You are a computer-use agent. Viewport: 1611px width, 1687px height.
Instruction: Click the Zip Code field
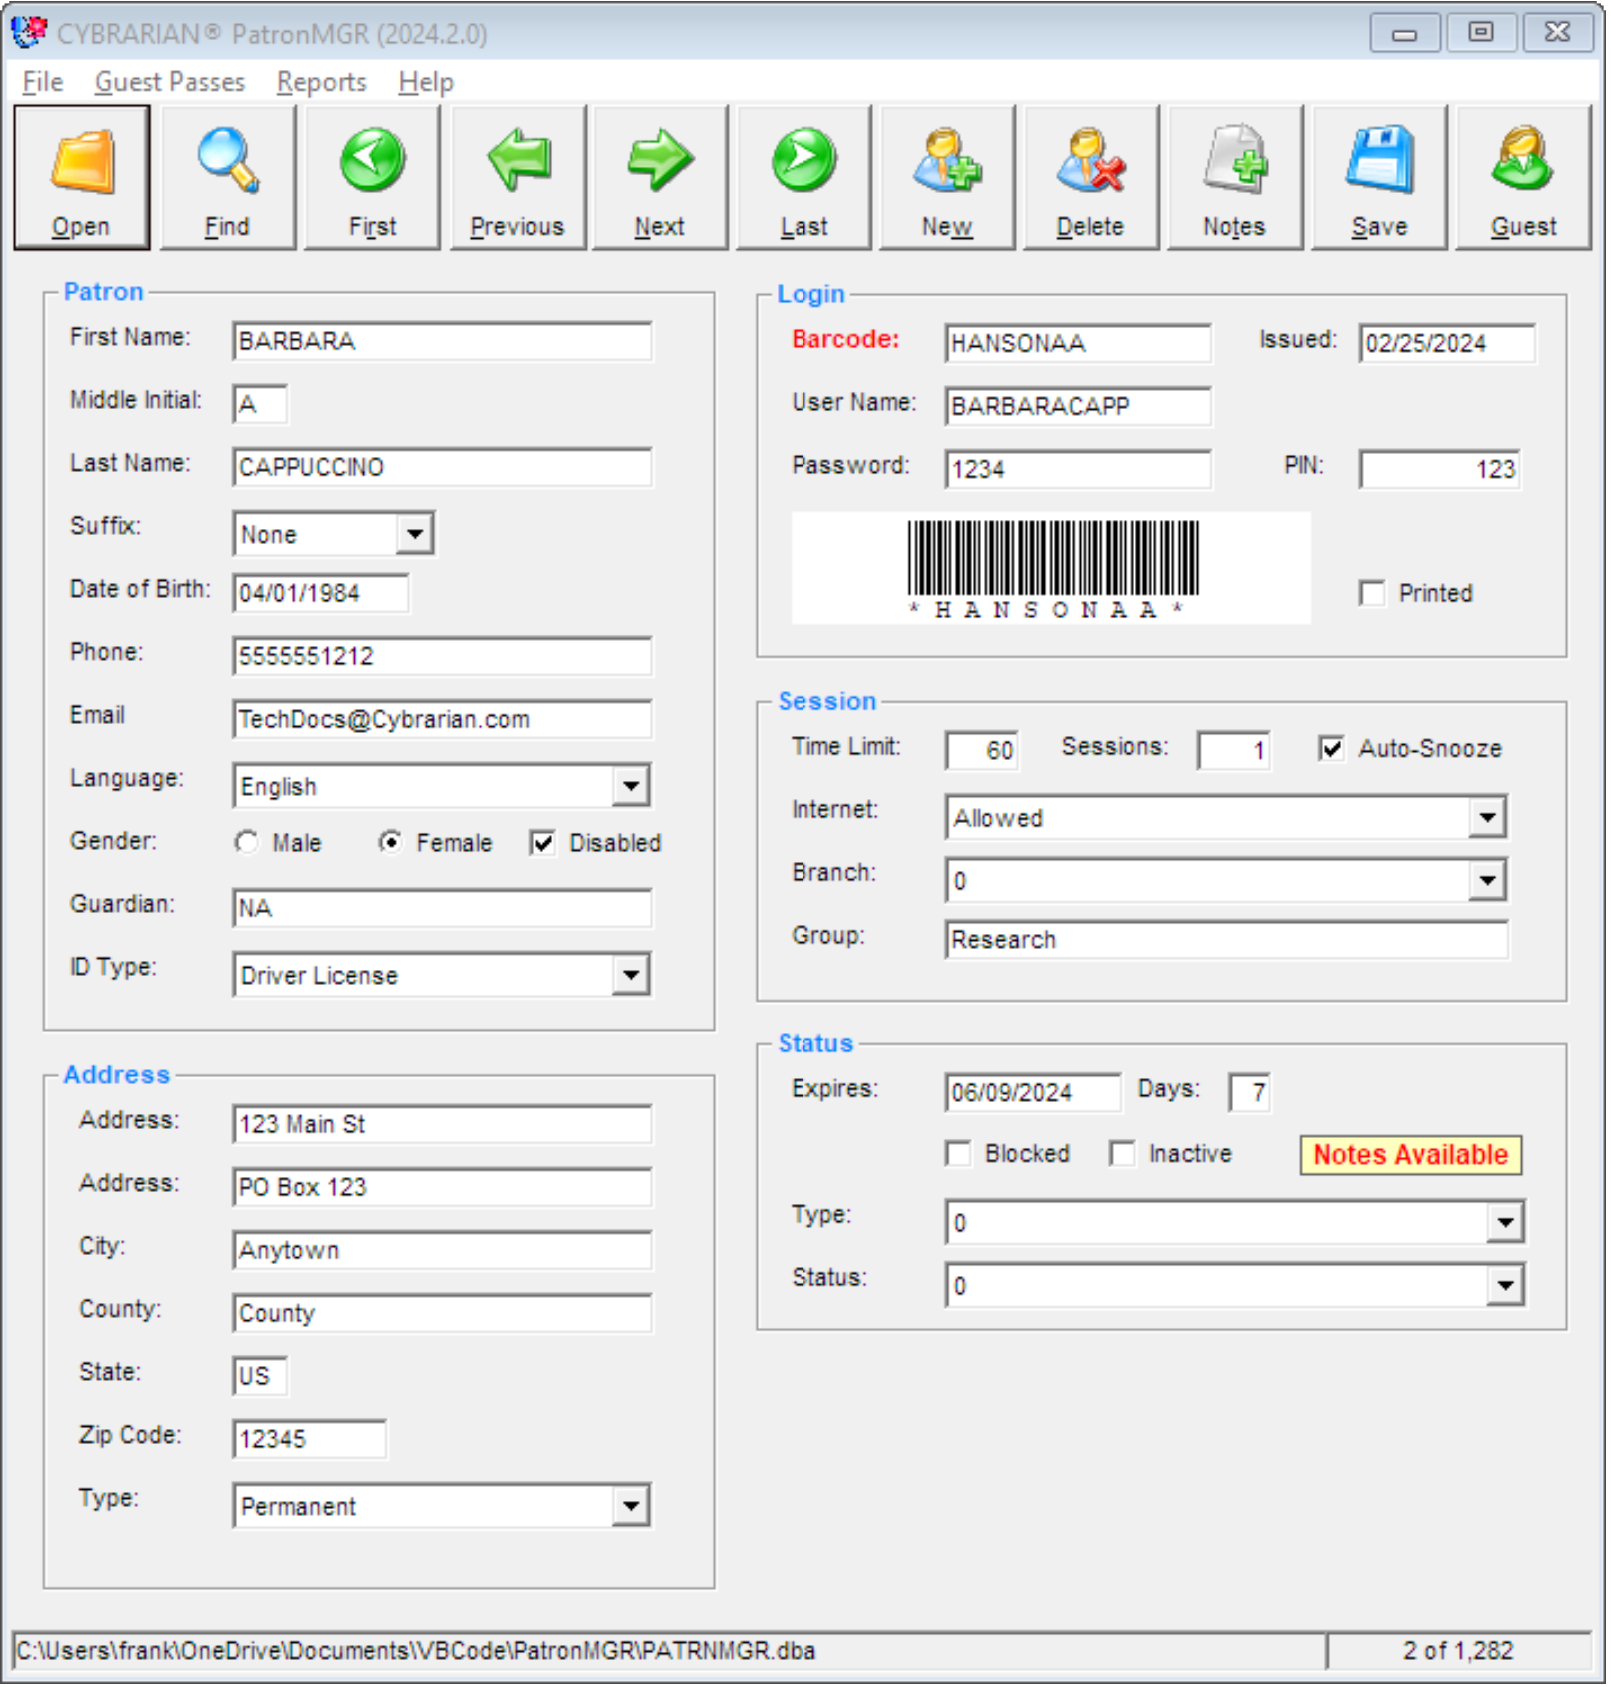[310, 1440]
